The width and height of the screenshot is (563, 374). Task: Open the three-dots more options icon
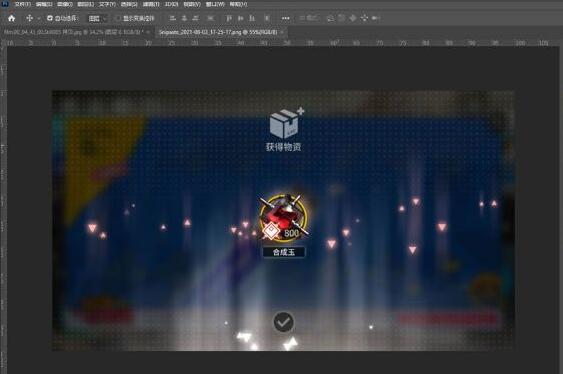(x=285, y=18)
